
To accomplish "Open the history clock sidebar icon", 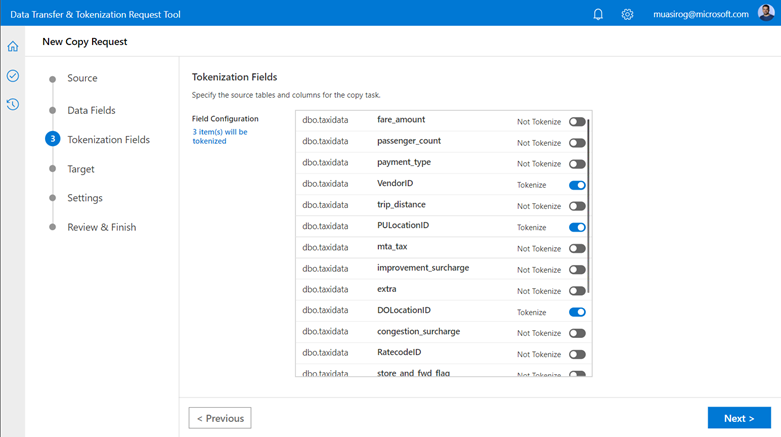I will (x=13, y=104).
